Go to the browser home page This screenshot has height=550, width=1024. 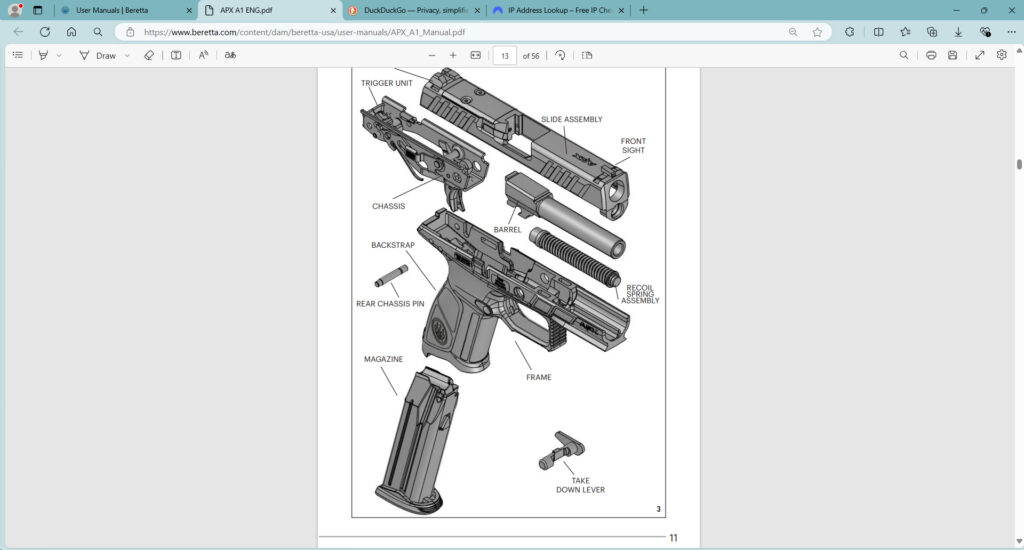click(72, 31)
